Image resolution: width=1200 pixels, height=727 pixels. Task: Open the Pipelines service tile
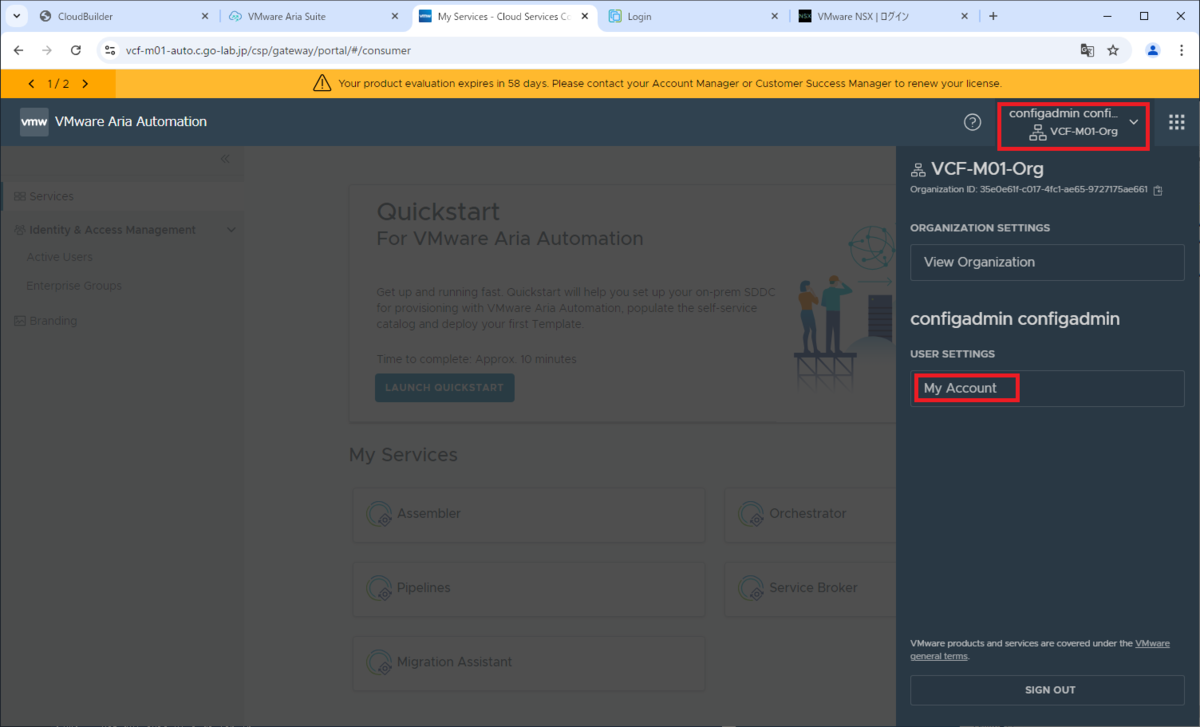[529, 588]
